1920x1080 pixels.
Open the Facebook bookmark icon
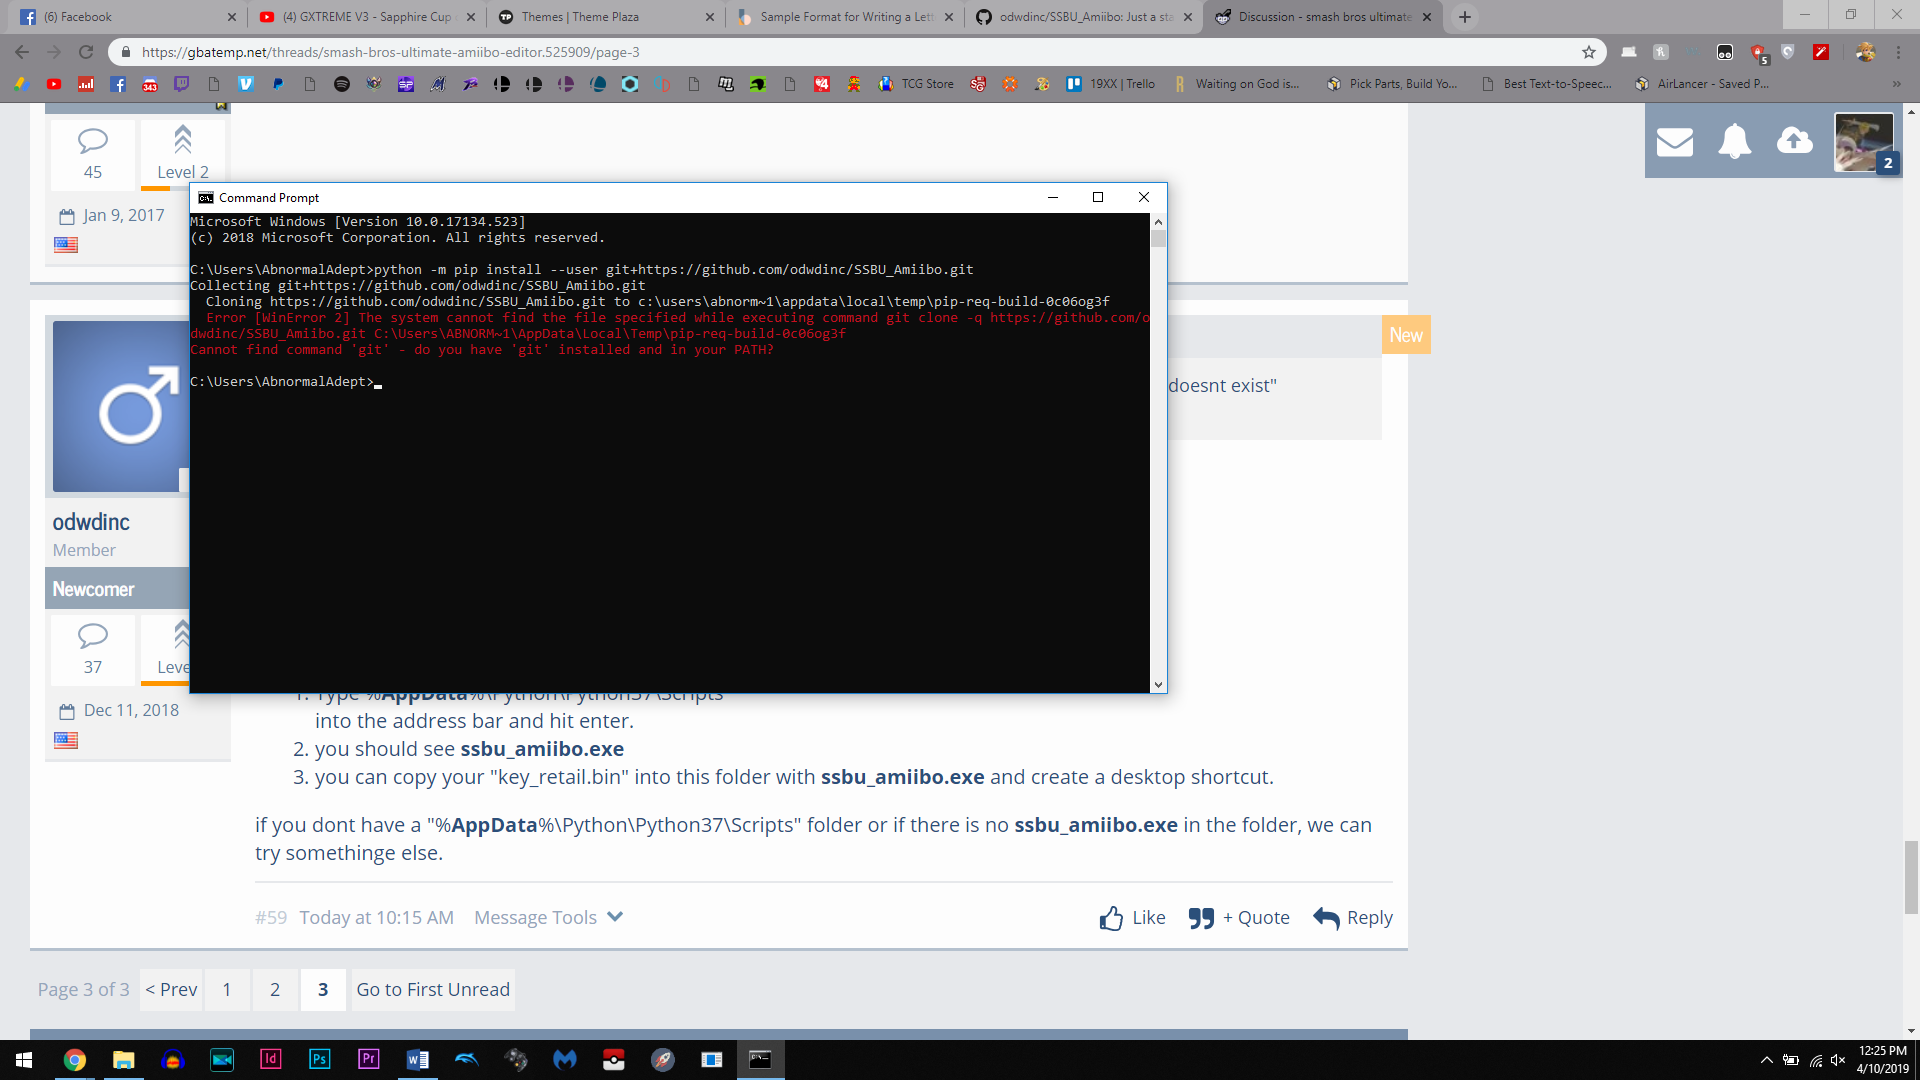point(118,84)
